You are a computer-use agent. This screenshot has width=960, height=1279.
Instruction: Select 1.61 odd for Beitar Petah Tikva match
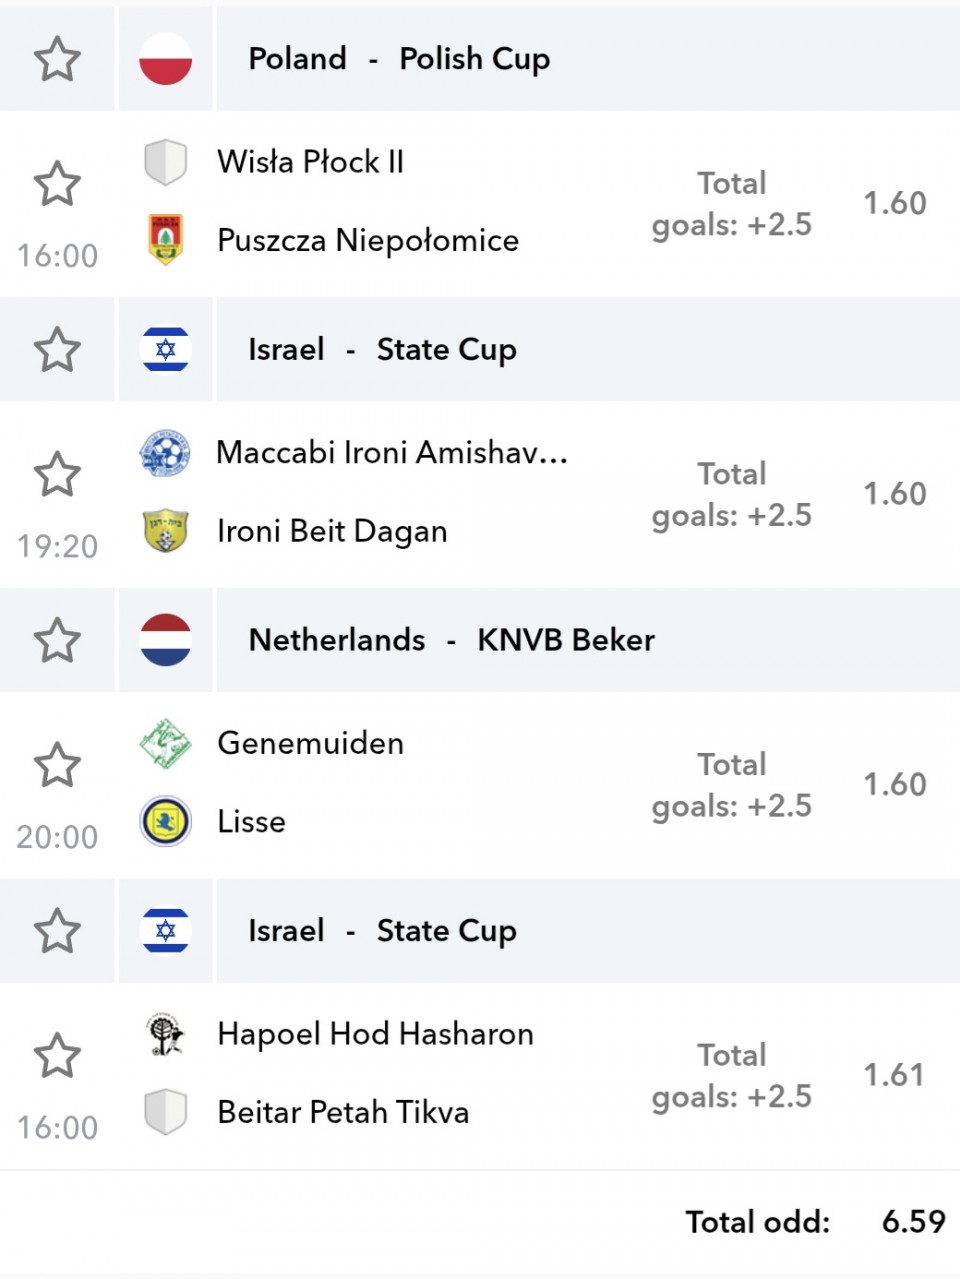click(x=894, y=1075)
